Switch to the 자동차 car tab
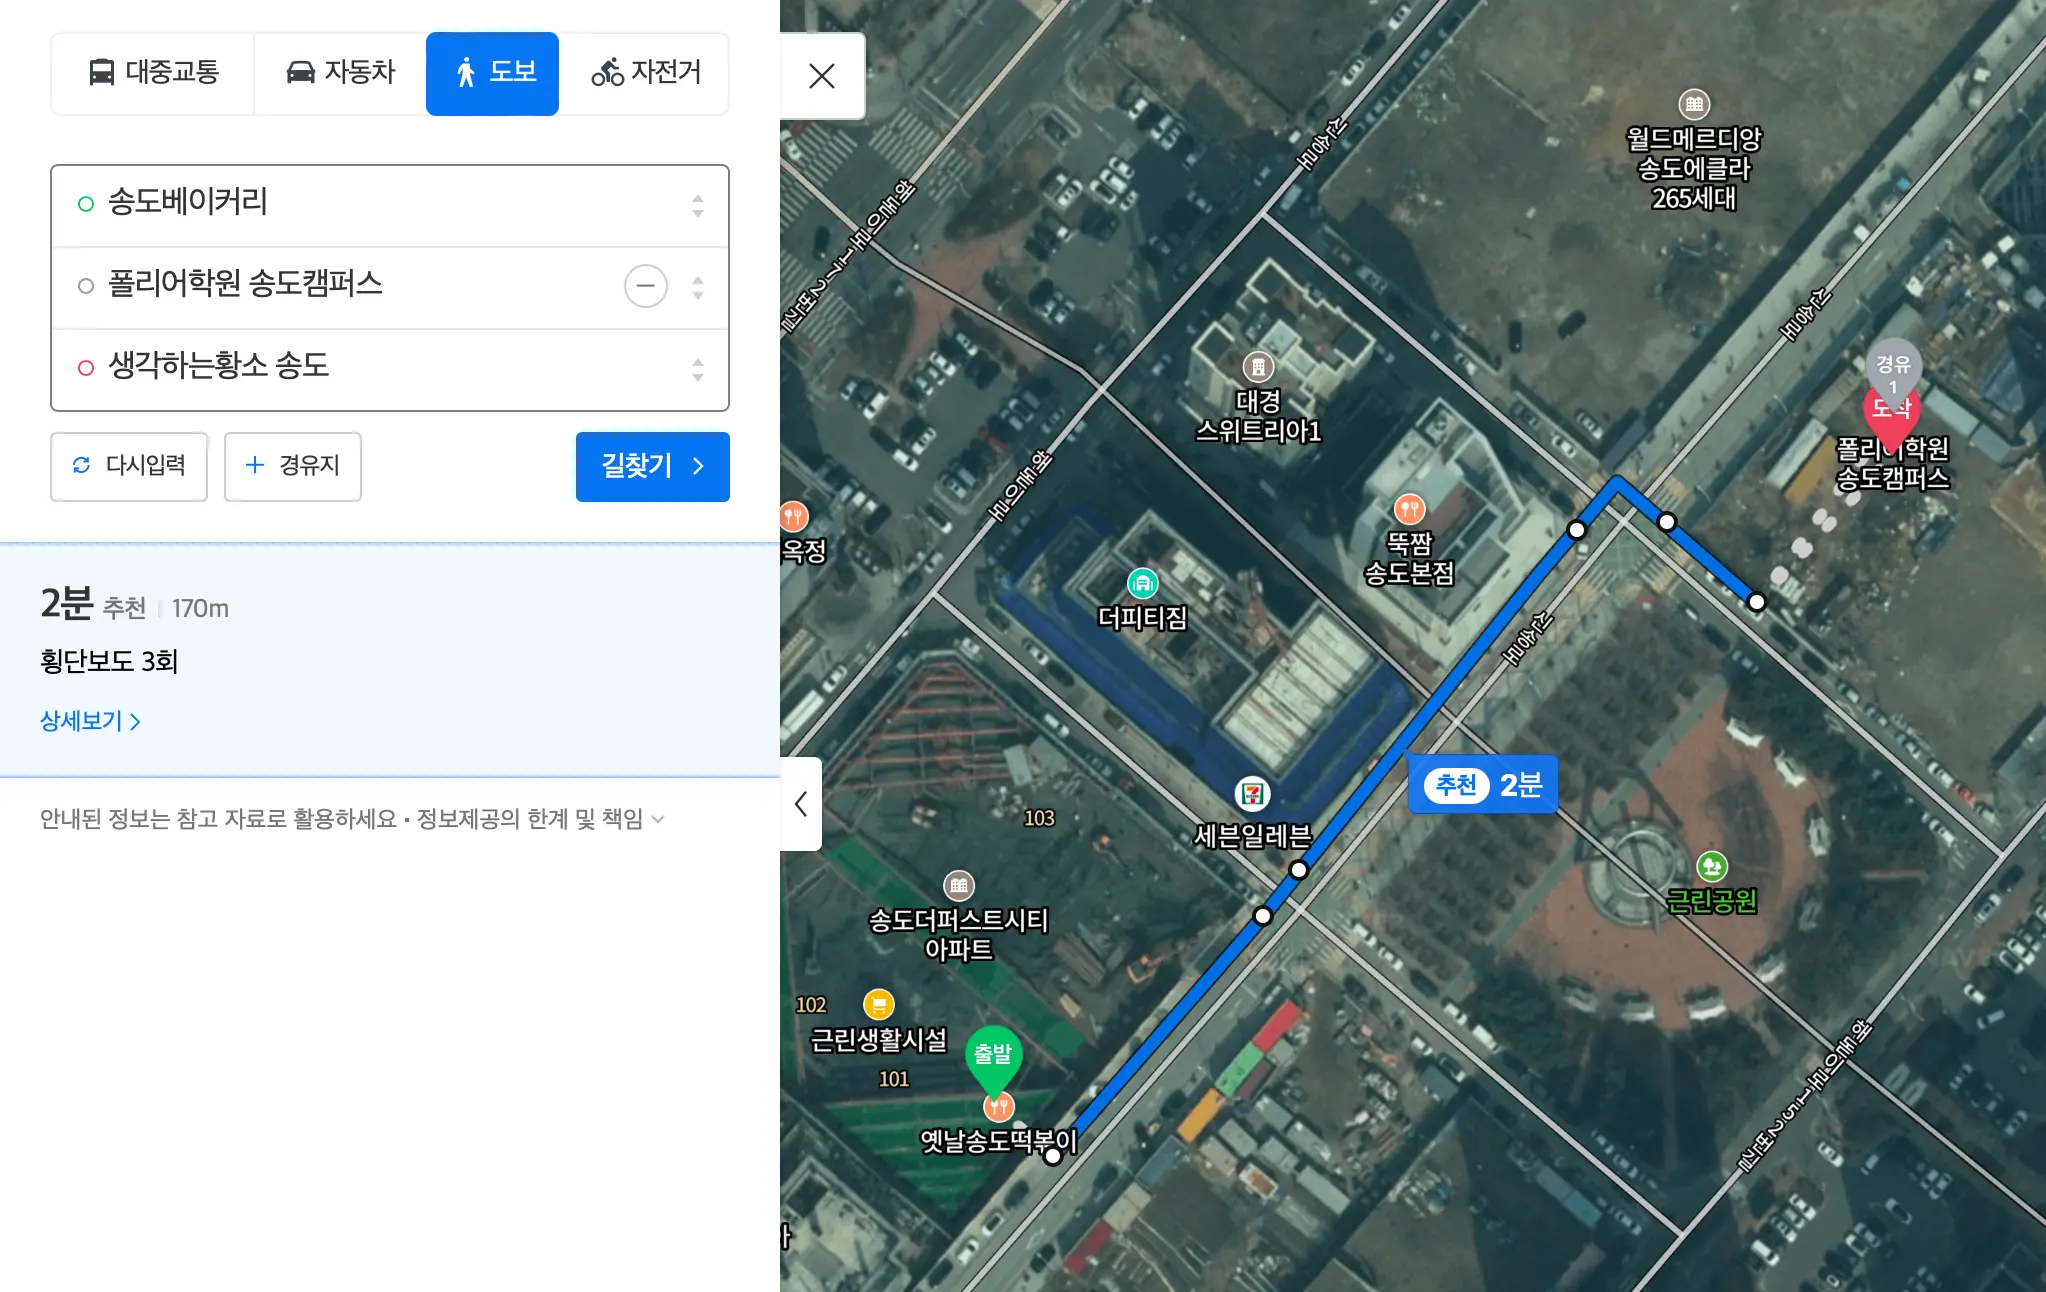 pyautogui.click(x=340, y=73)
